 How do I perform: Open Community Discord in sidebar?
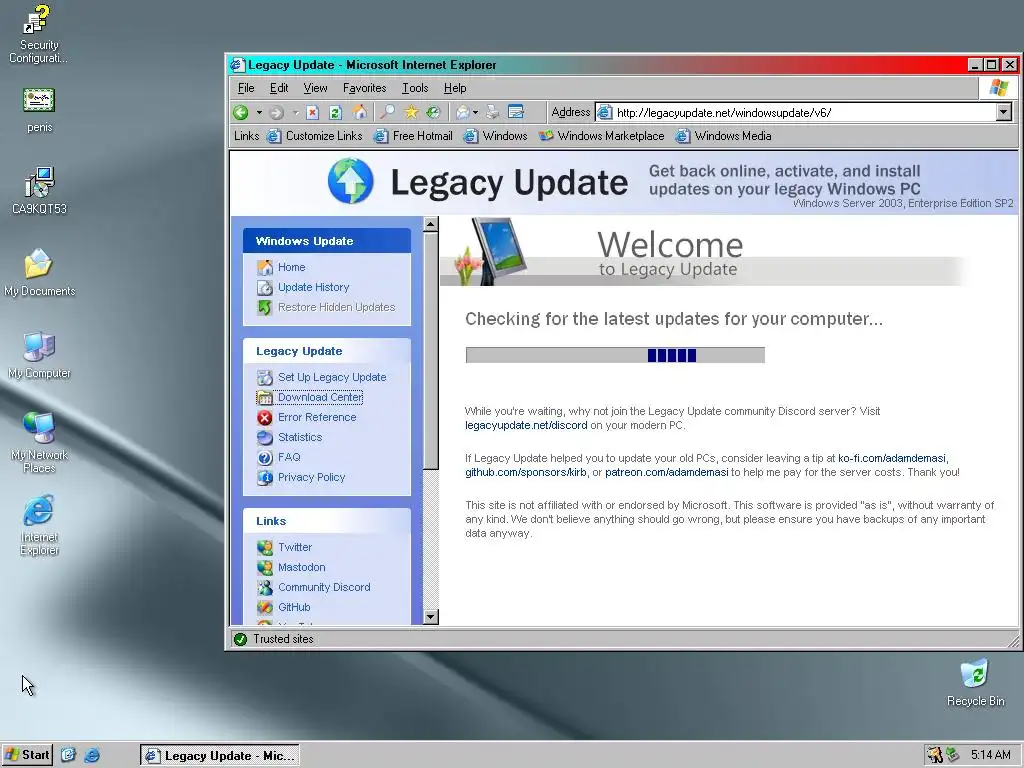[x=324, y=587]
